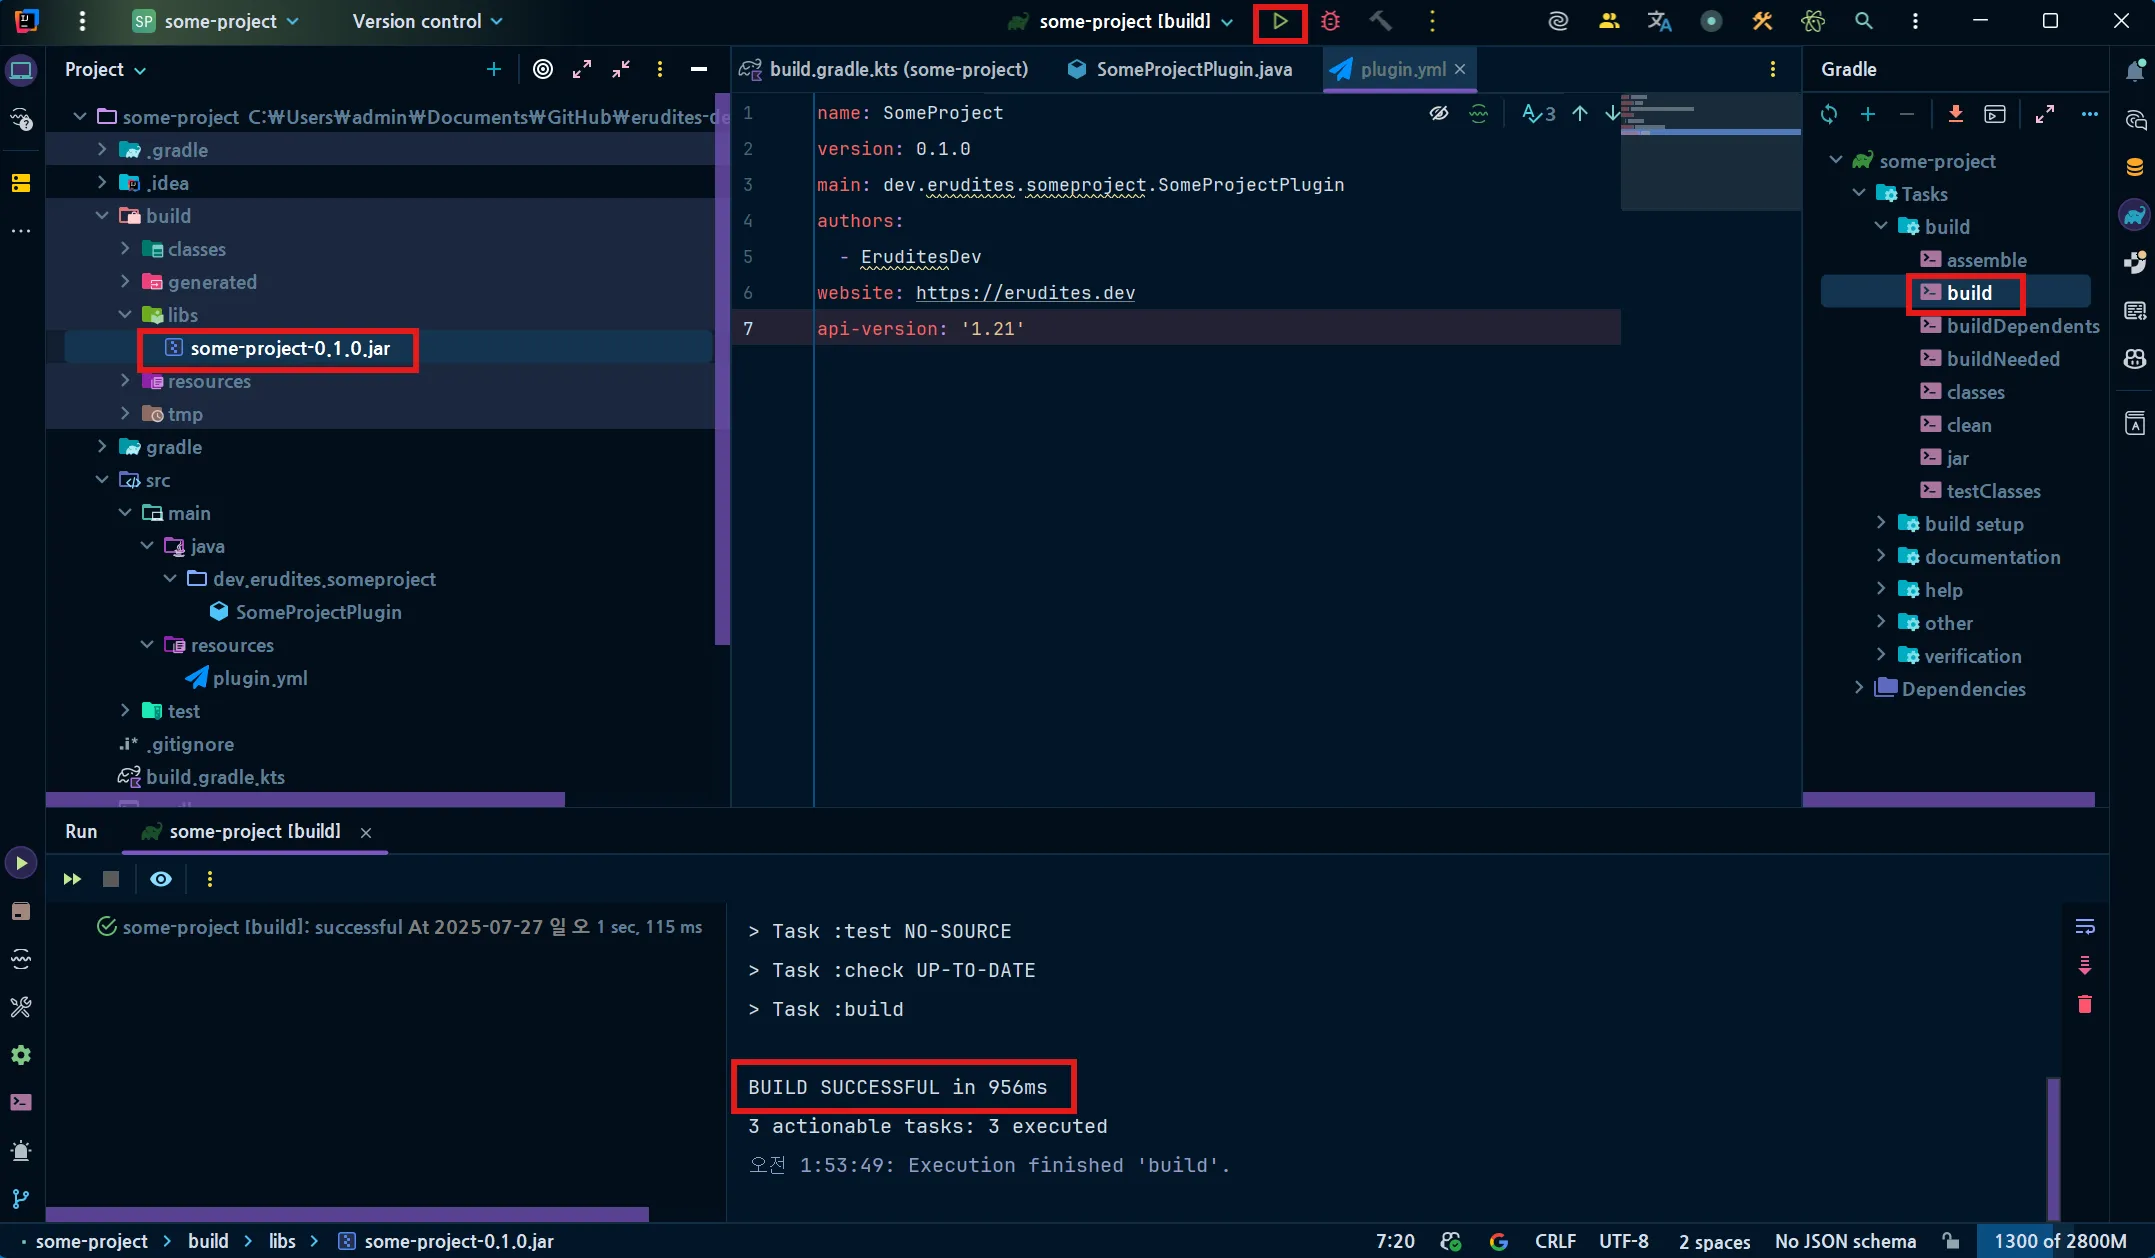Toggle soft-wrap in the console output
Image resolution: width=2155 pixels, height=1258 pixels.
(2084, 927)
